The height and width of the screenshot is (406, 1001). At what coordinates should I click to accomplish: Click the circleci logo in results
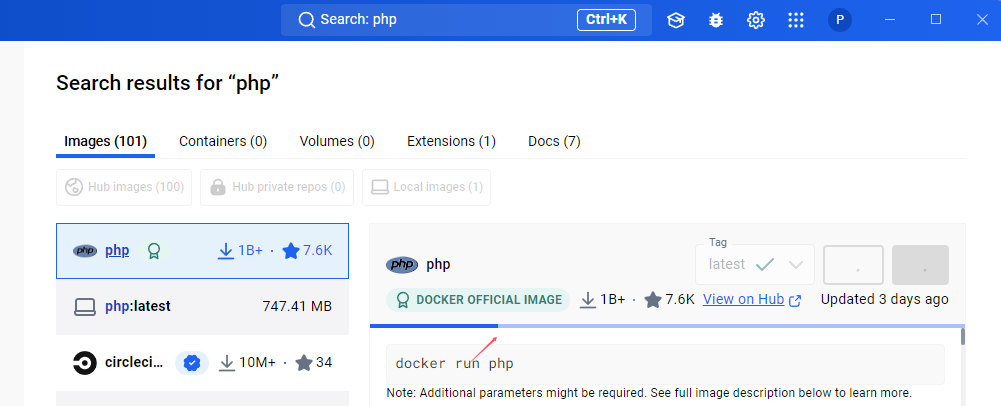(x=85, y=362)
